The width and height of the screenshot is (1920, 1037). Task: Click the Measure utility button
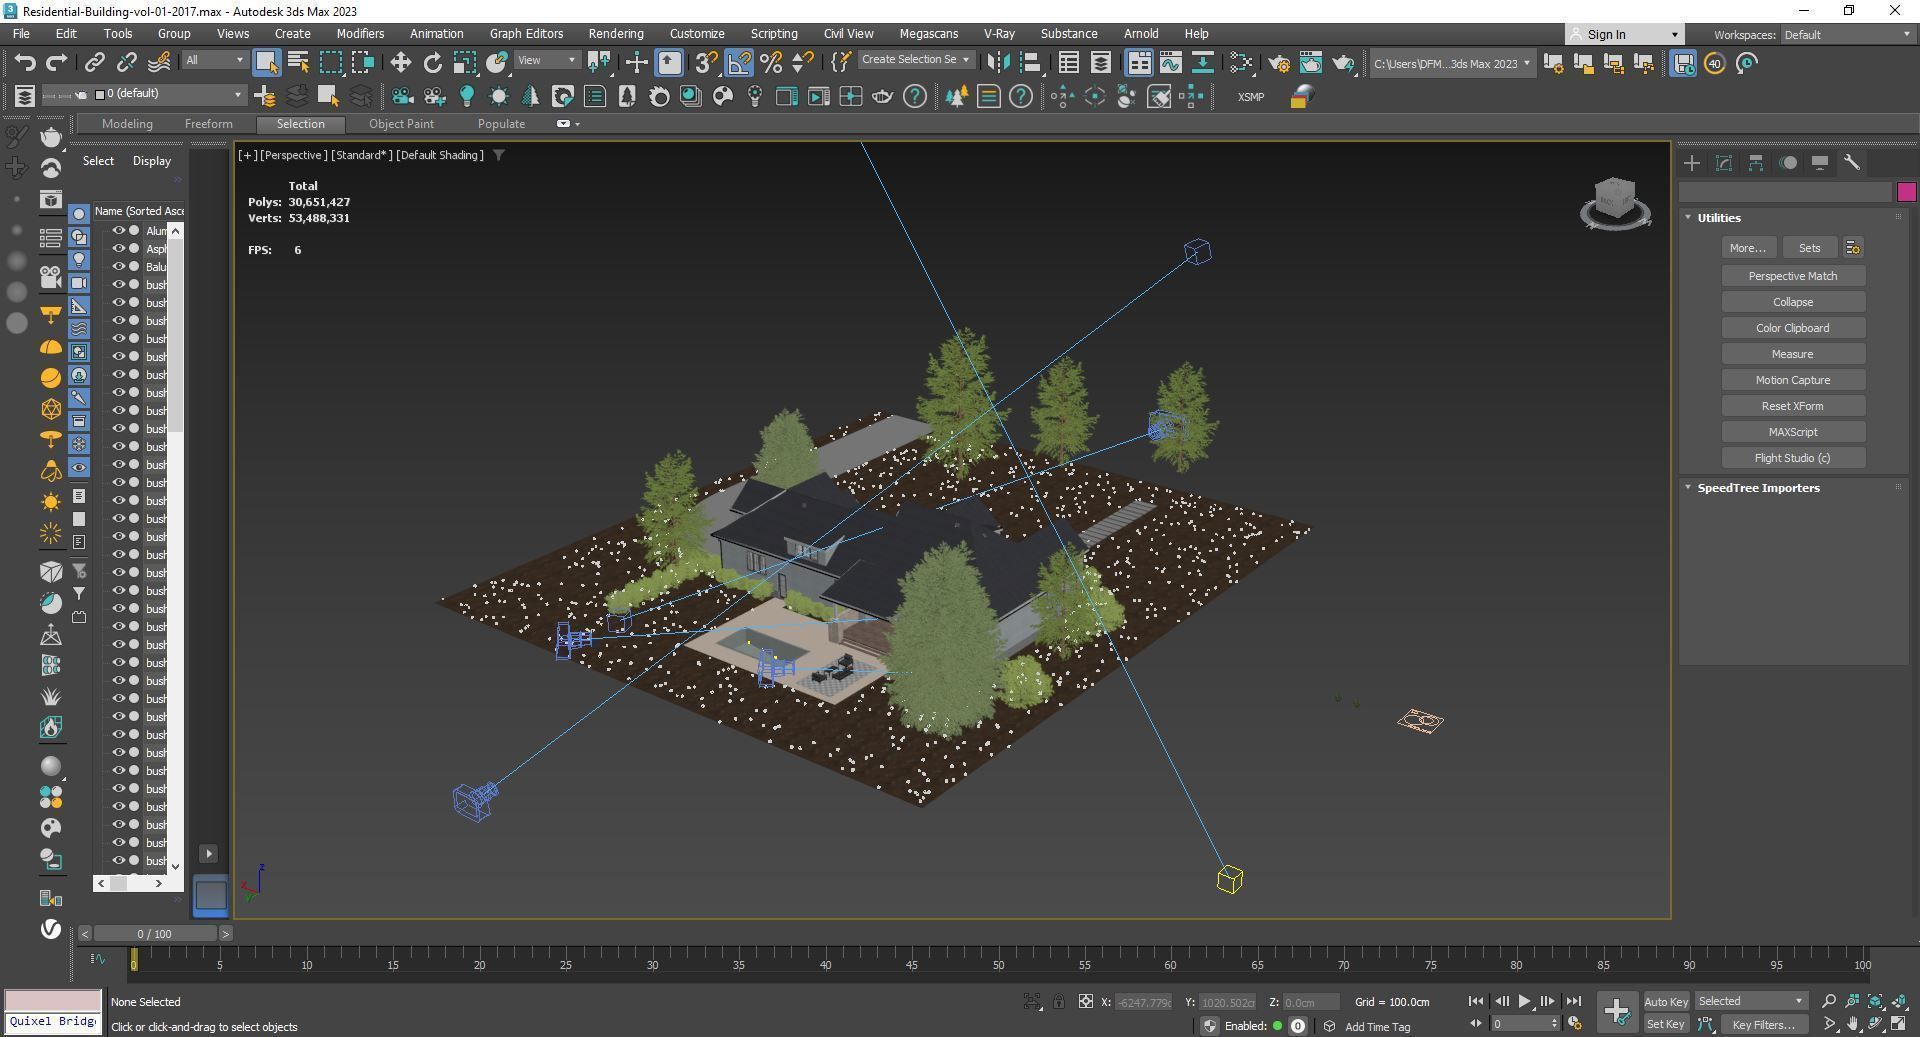(x=1792, y=354)
